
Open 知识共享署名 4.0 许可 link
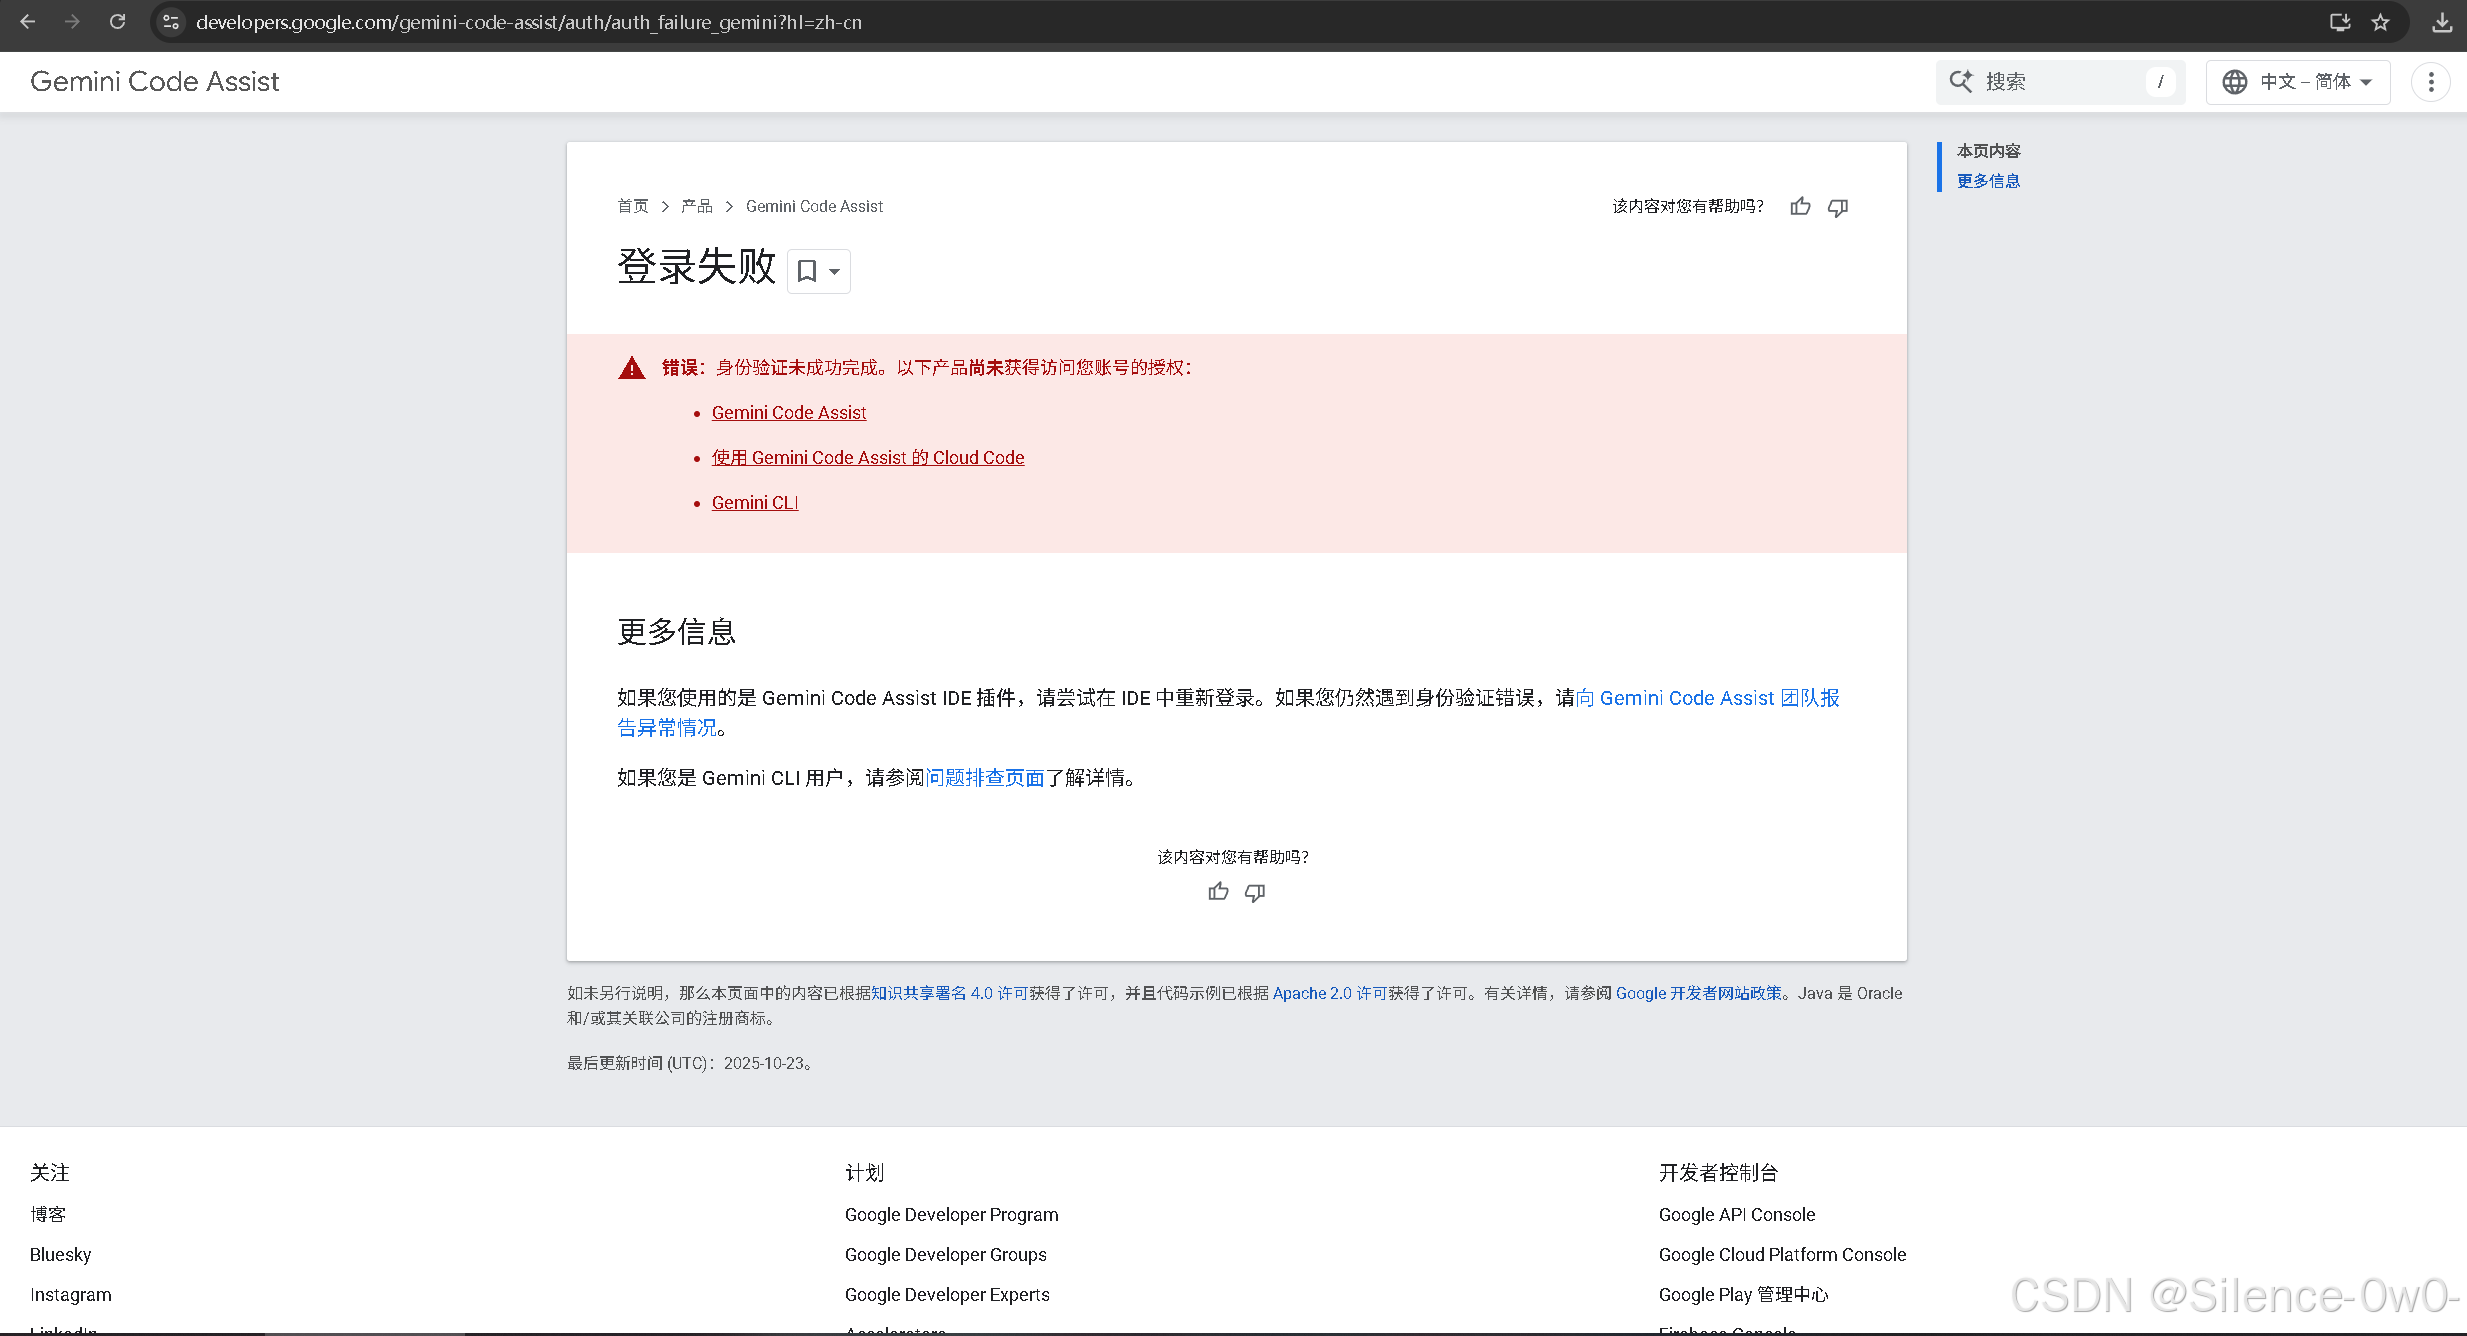click(949, 993)
